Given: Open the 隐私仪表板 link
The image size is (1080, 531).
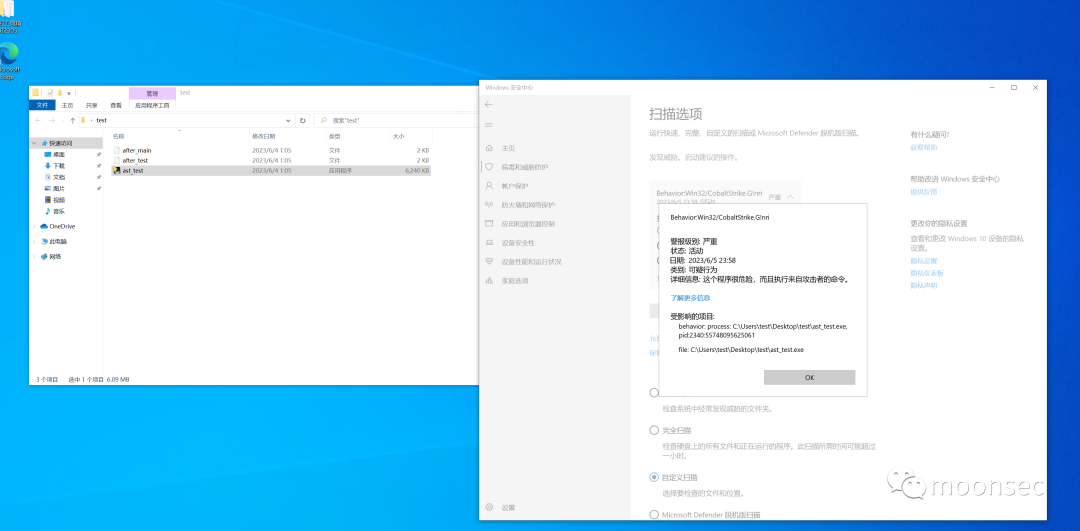Looking at the screenshot, I should [x=927, y=273].
